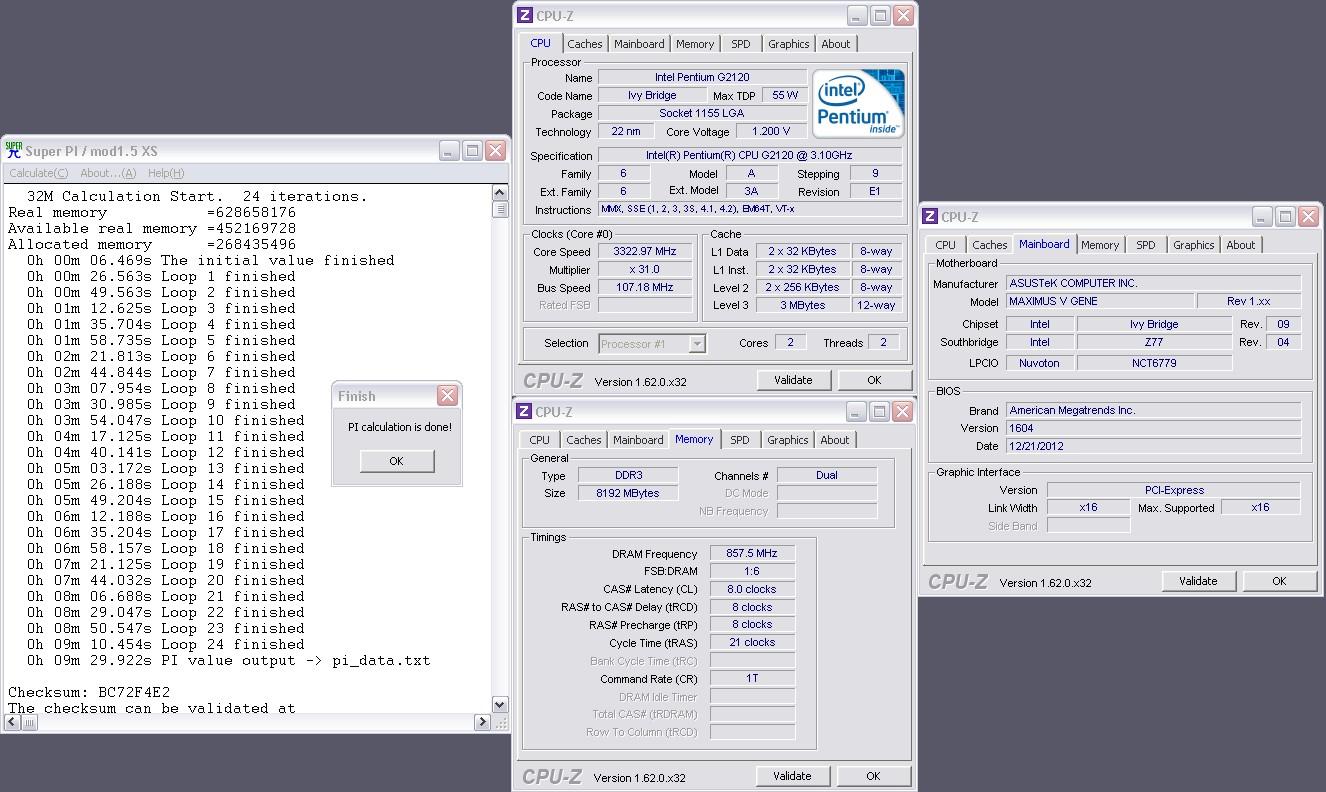Click OK in the bottom Memory CPU-Z window

click(x=873, y=776)
